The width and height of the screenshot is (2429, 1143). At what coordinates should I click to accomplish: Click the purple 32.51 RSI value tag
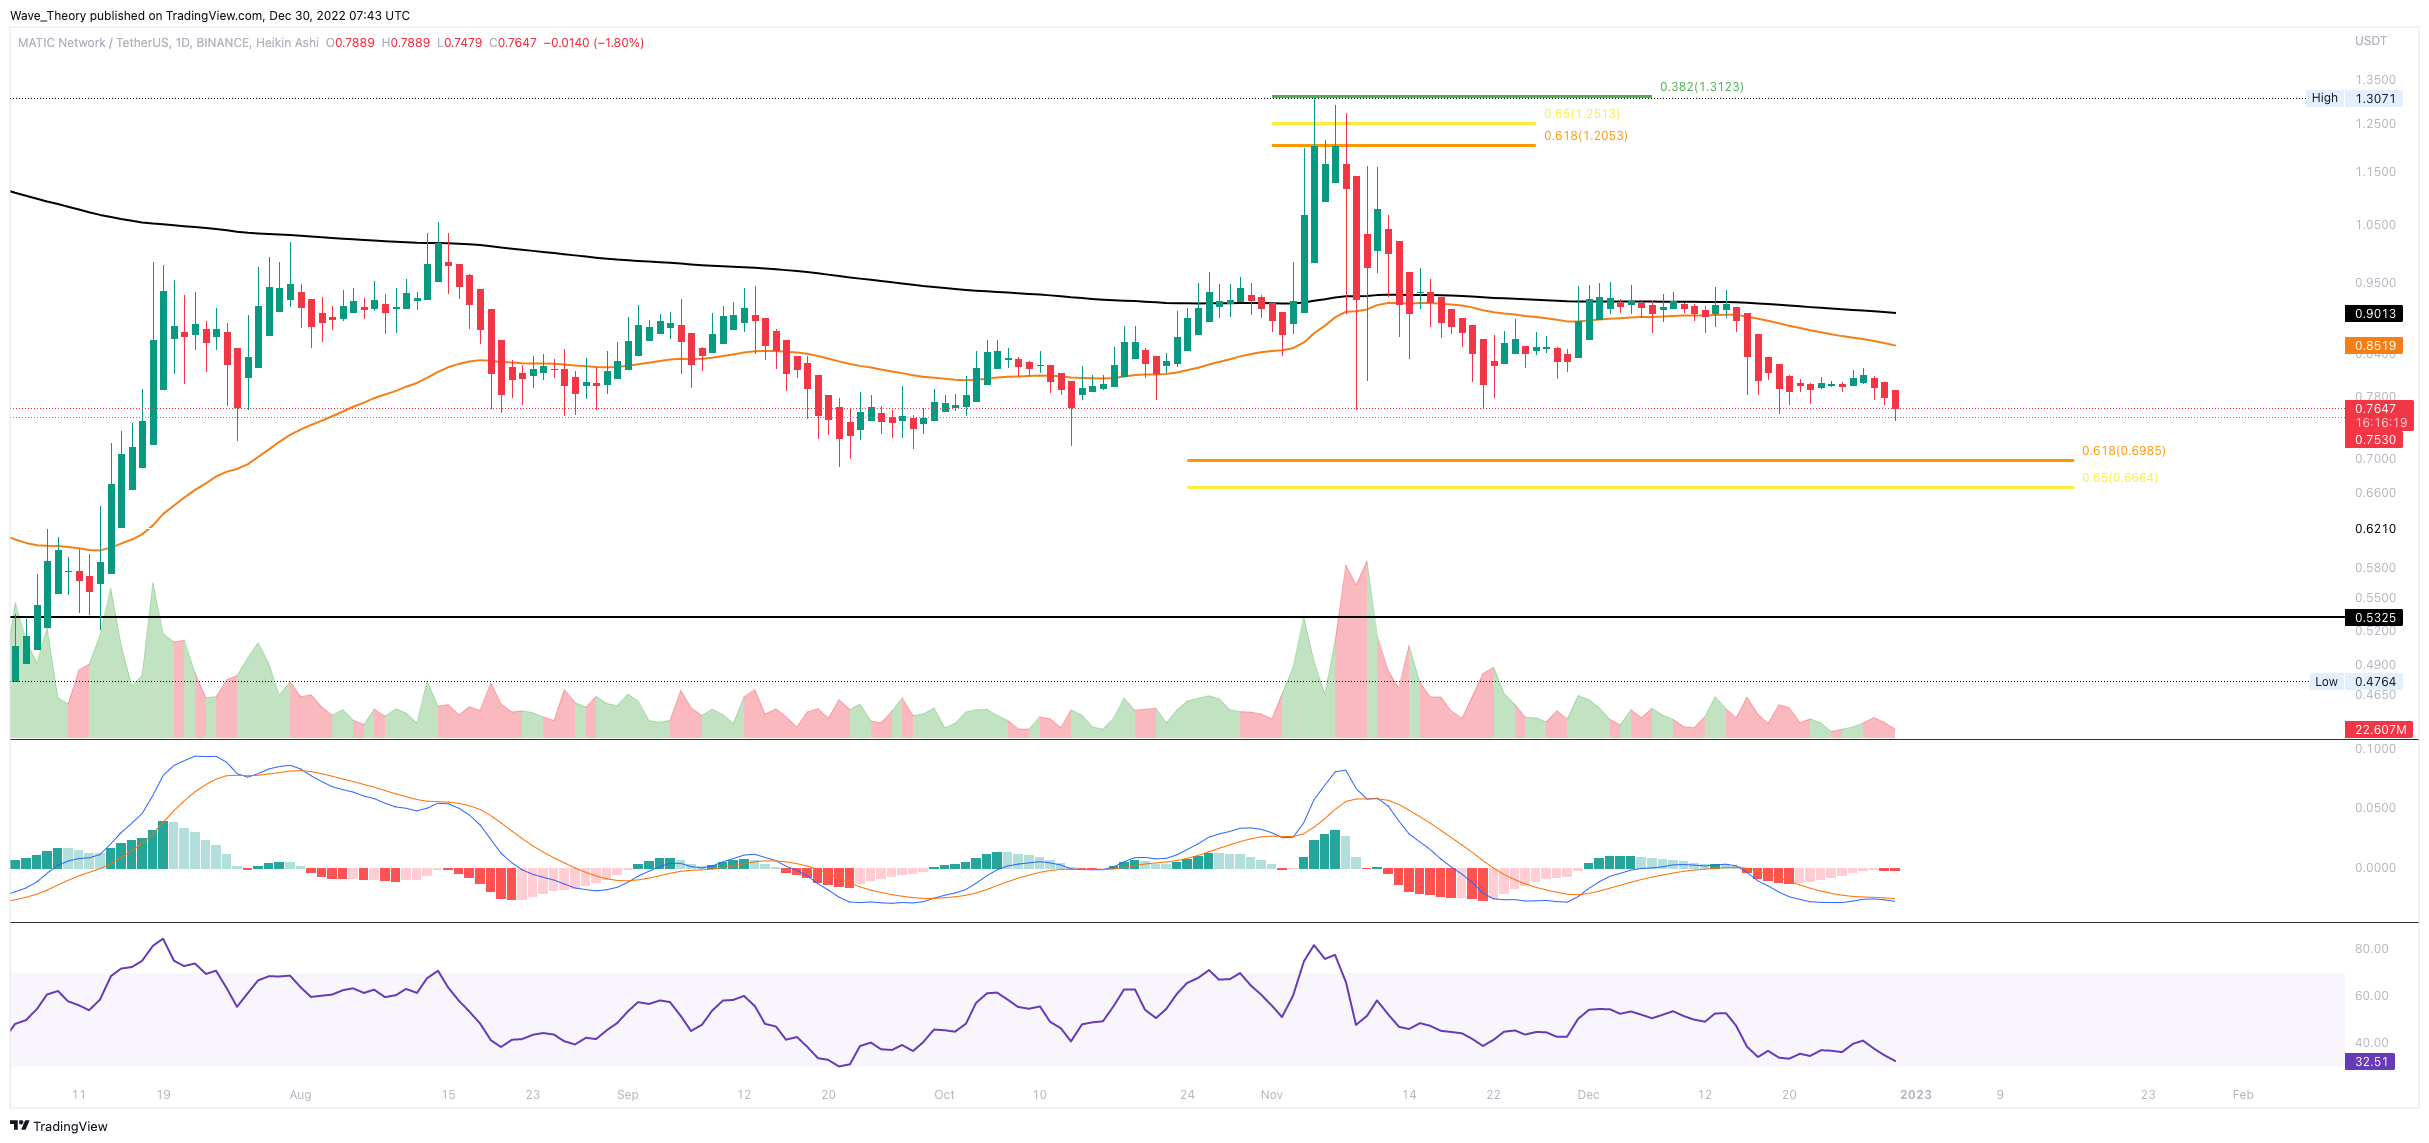click(x=2370, y=1062)
